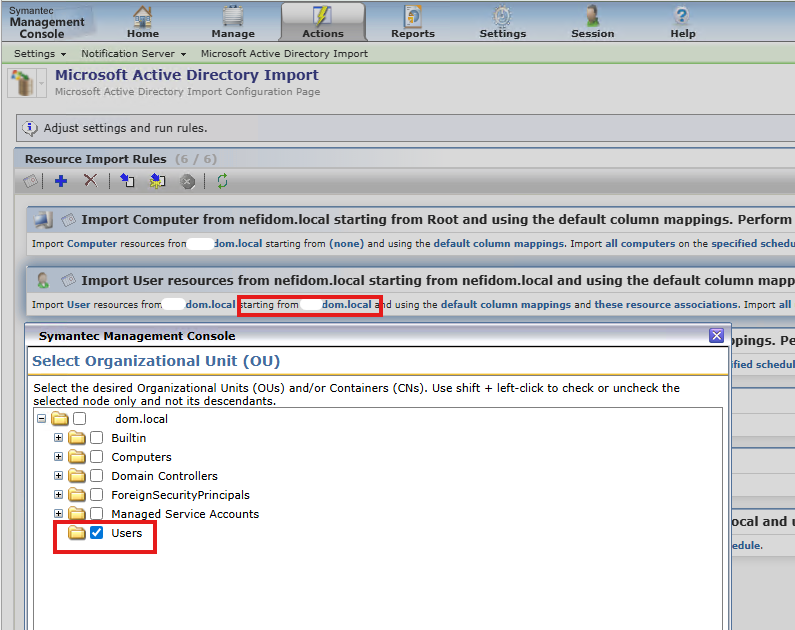Expand the Managed Service Accounts node
795x630 pixels.
pyautogui.click(x=58, y=513)
